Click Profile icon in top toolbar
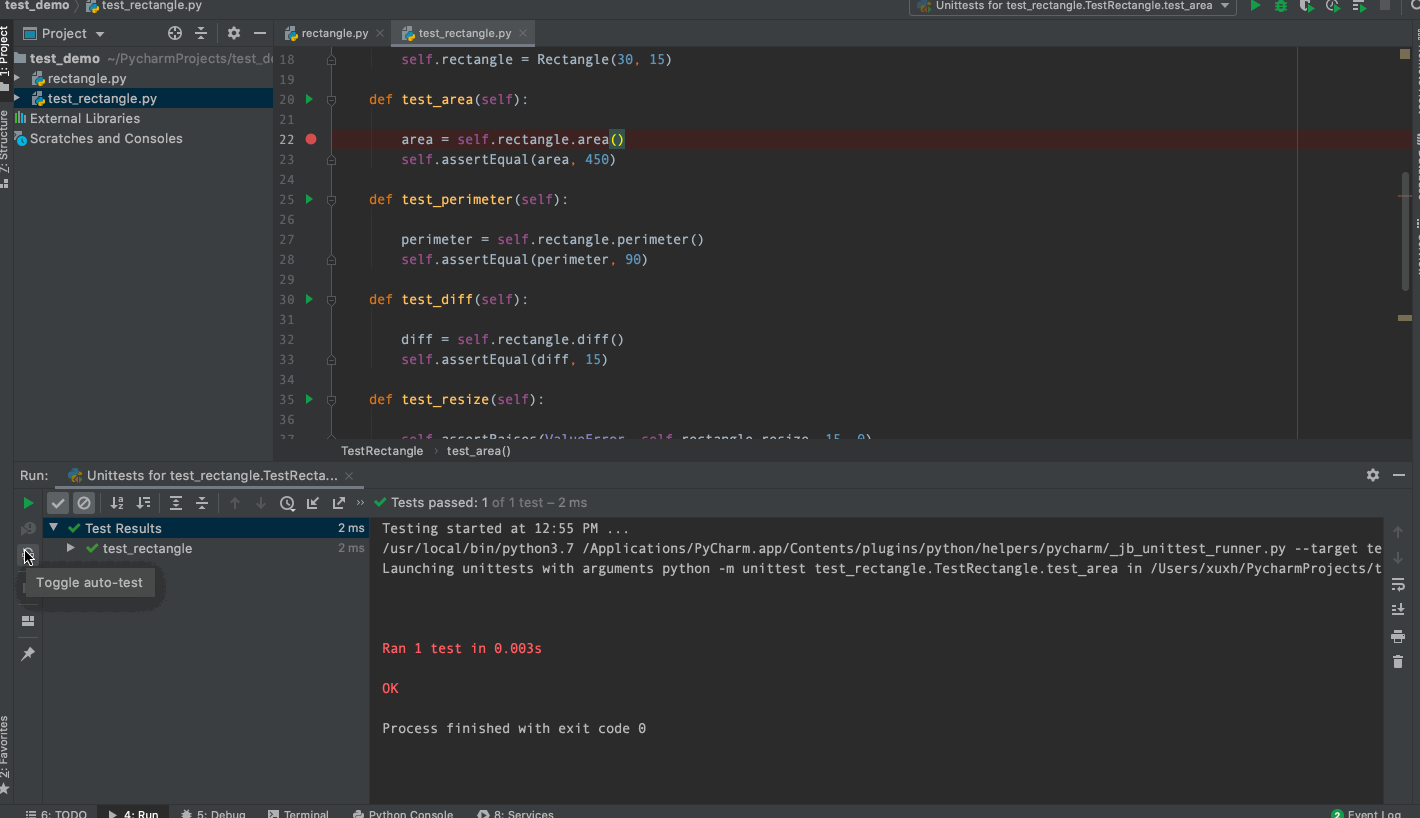 click(1333, 6)
